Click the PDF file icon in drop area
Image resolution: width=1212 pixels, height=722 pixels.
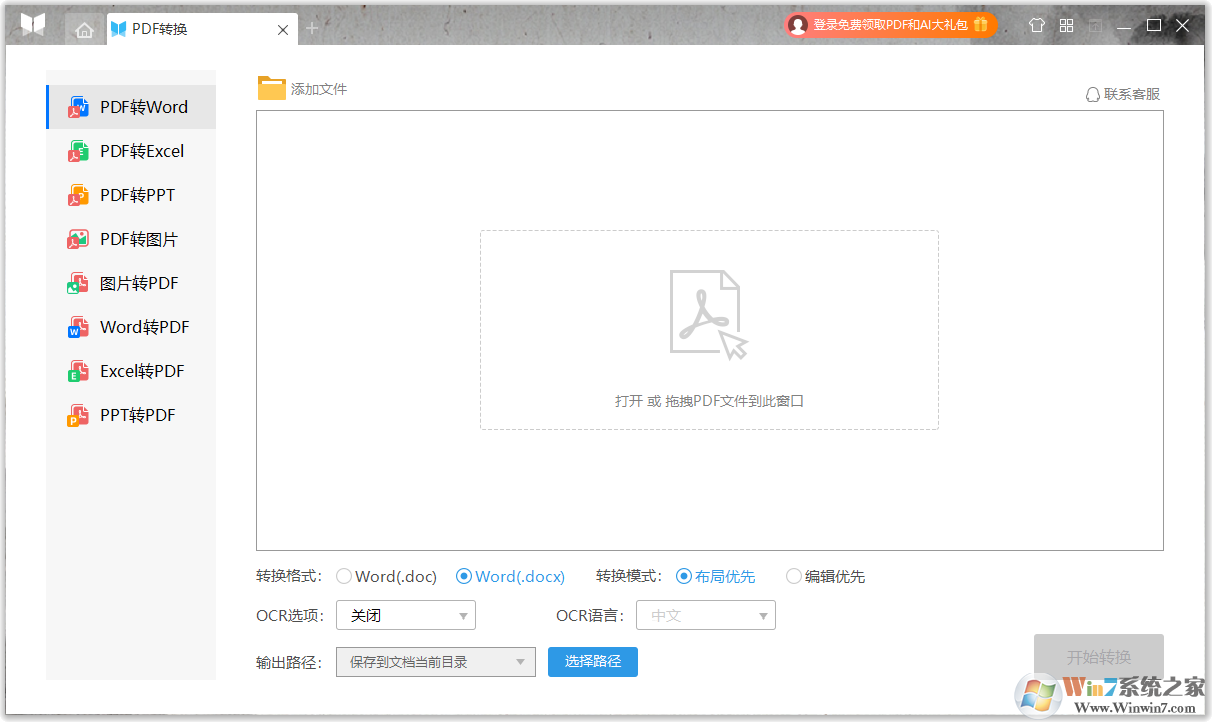[x=708, y=314]
